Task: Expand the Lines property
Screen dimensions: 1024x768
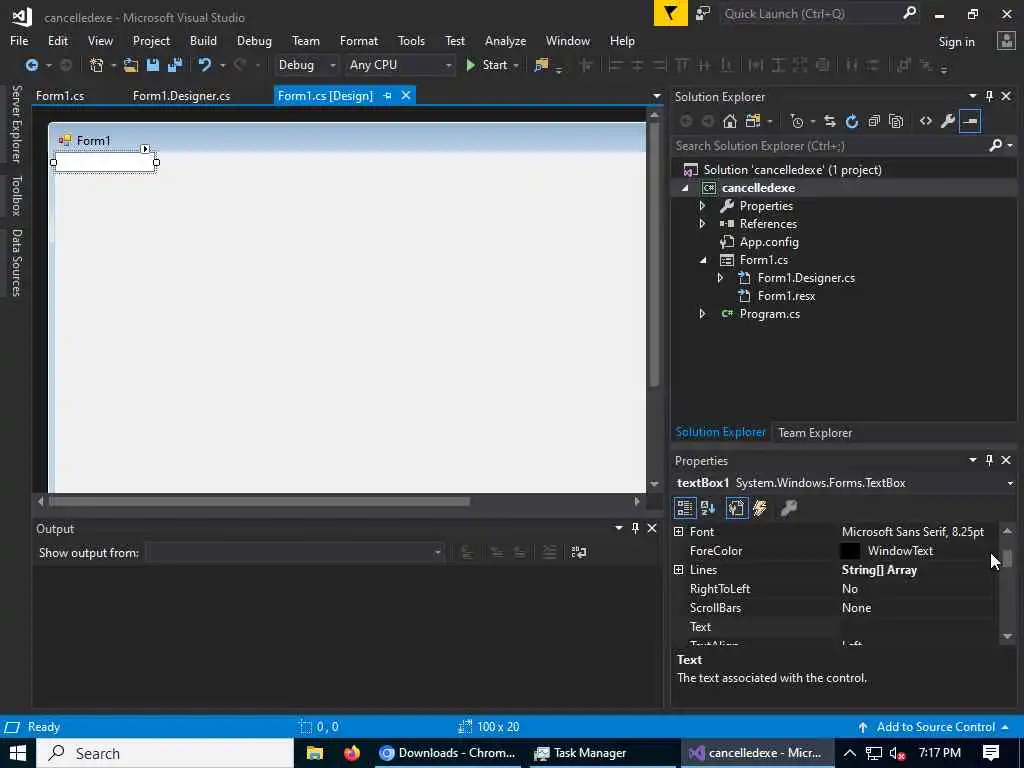Action: coord(679,569)
